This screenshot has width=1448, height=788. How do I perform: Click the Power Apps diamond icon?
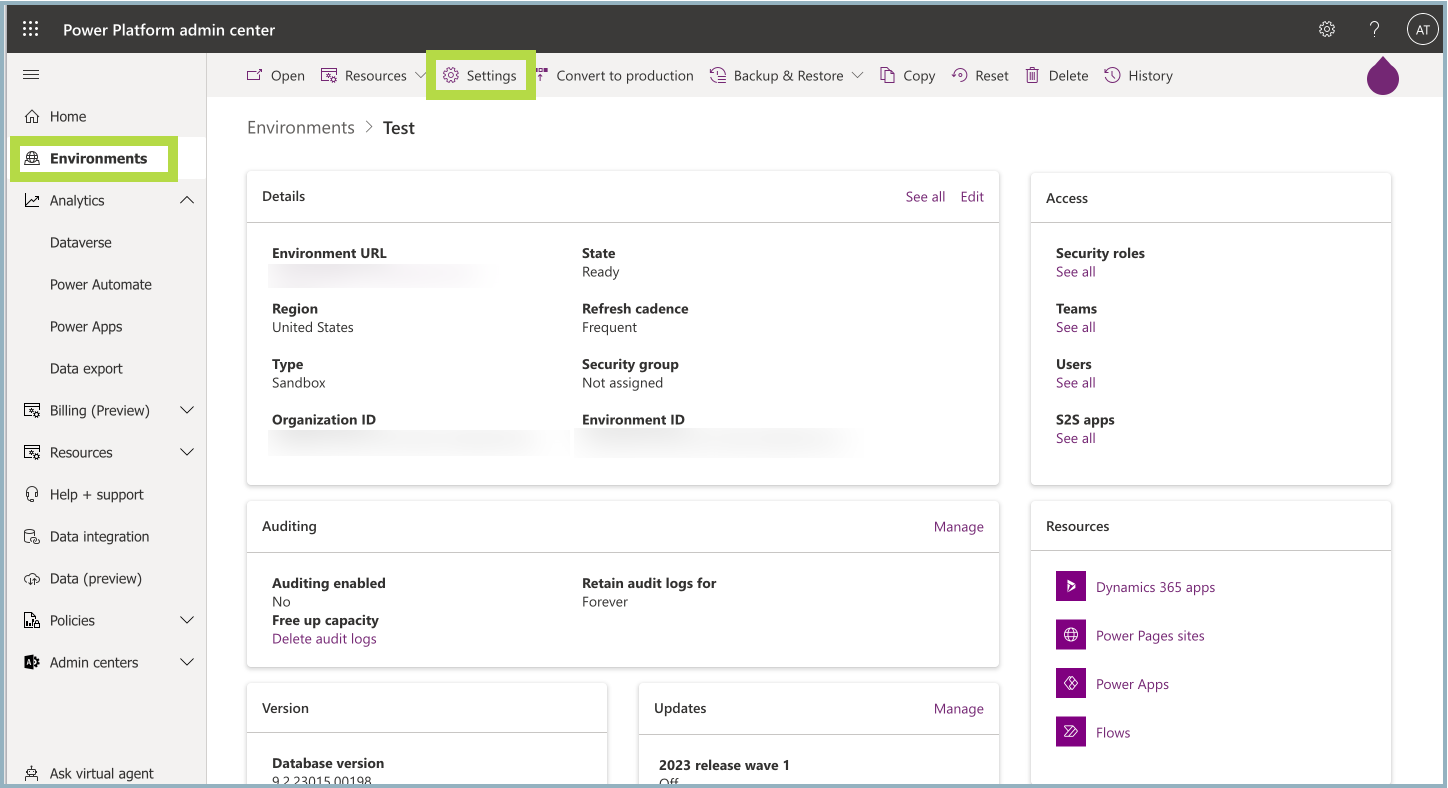[x=1071, y=684]
